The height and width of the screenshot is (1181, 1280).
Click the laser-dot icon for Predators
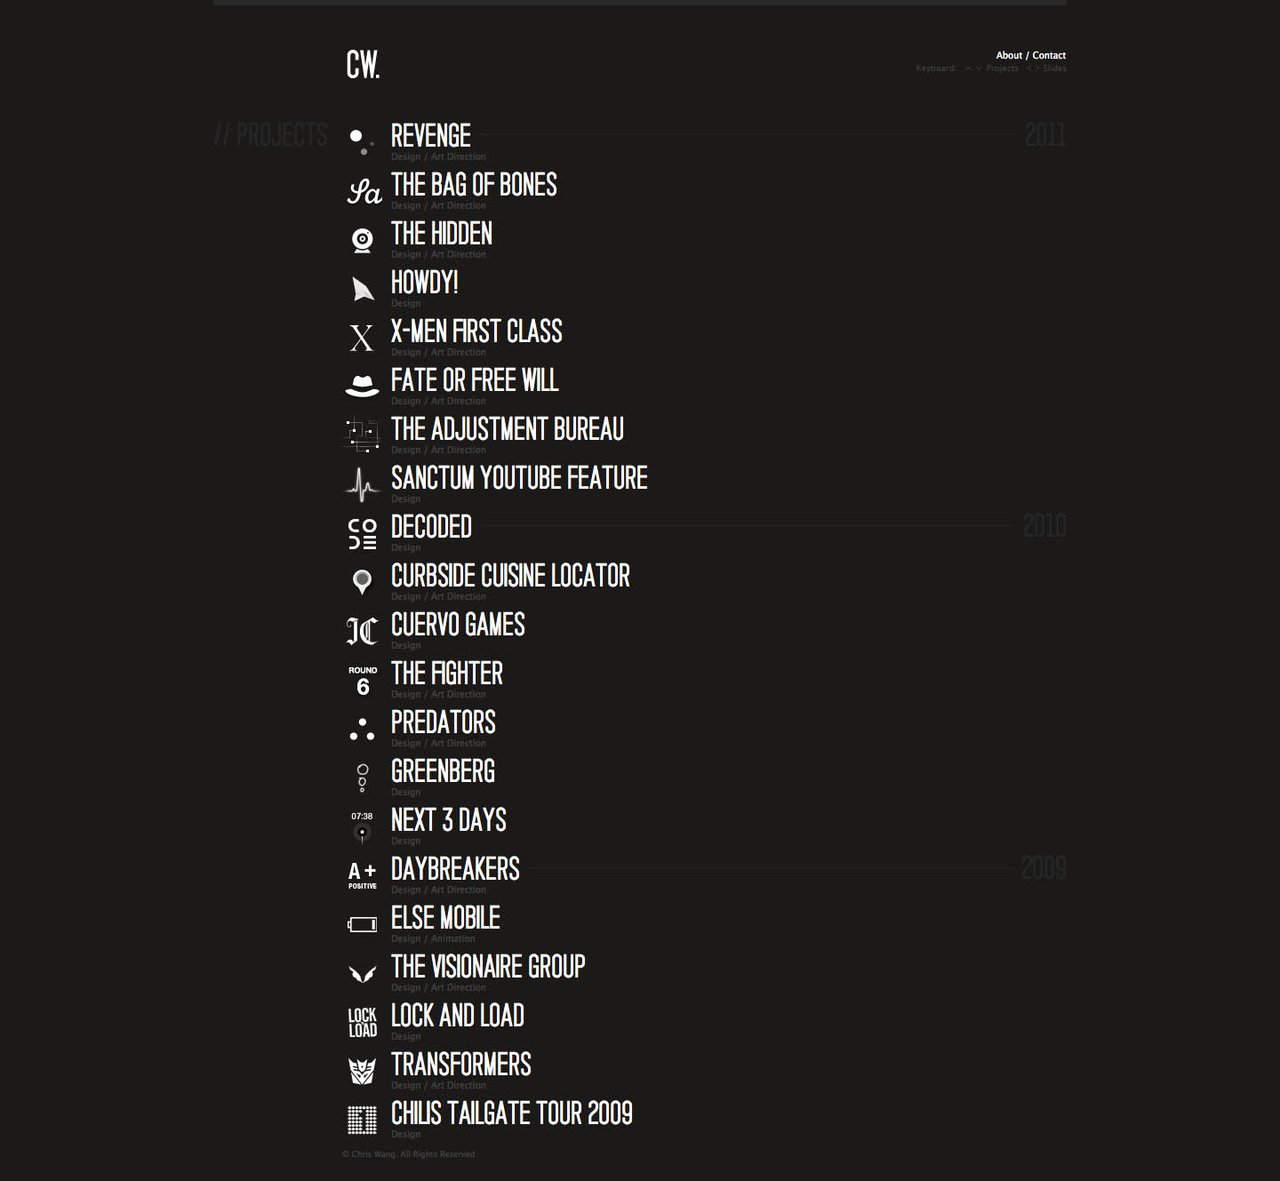(362, 727)
